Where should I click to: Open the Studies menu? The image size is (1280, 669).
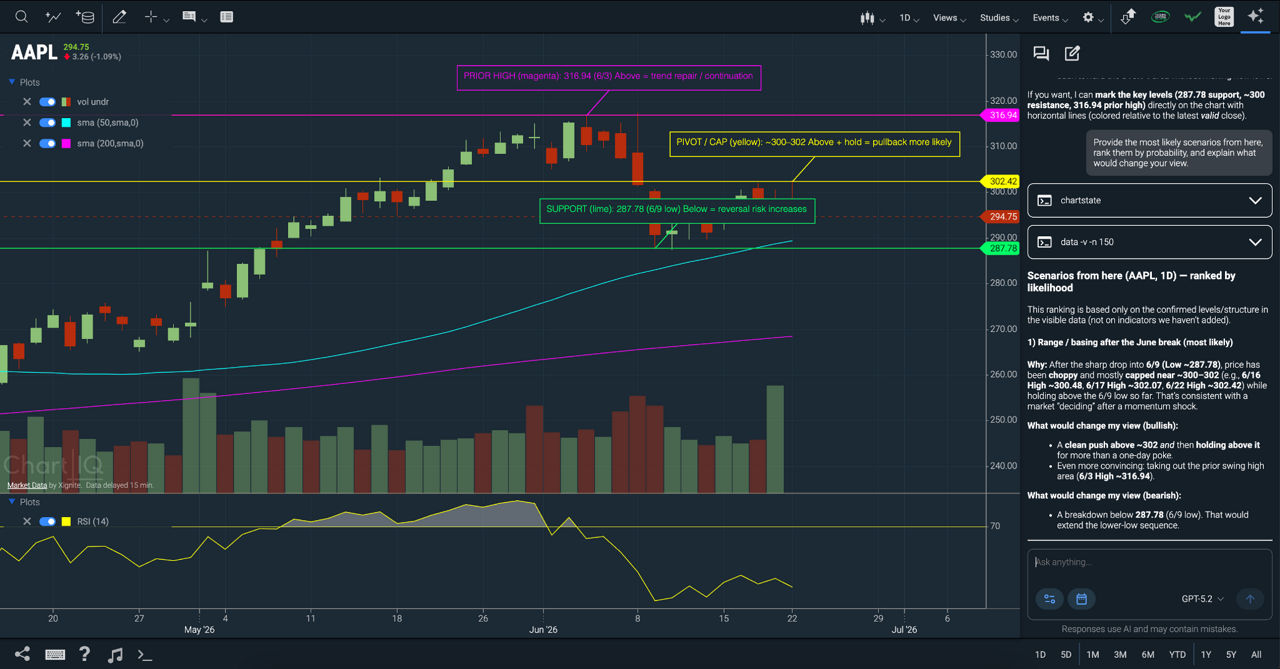point(999,17)
